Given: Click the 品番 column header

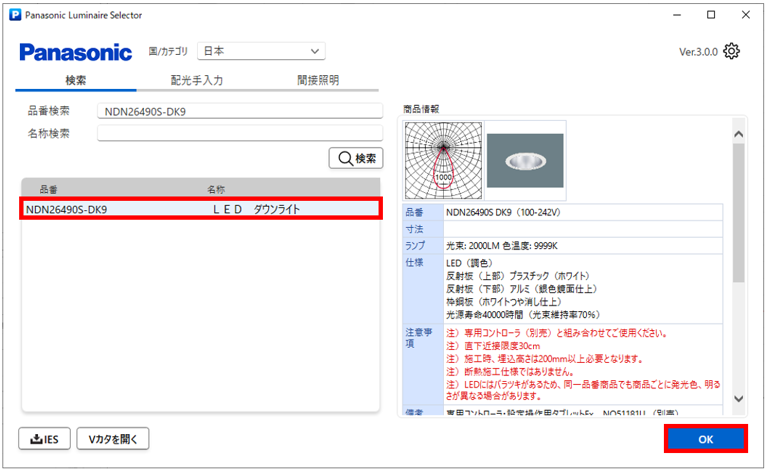Looking at the screenshot, I should point(49,188).
